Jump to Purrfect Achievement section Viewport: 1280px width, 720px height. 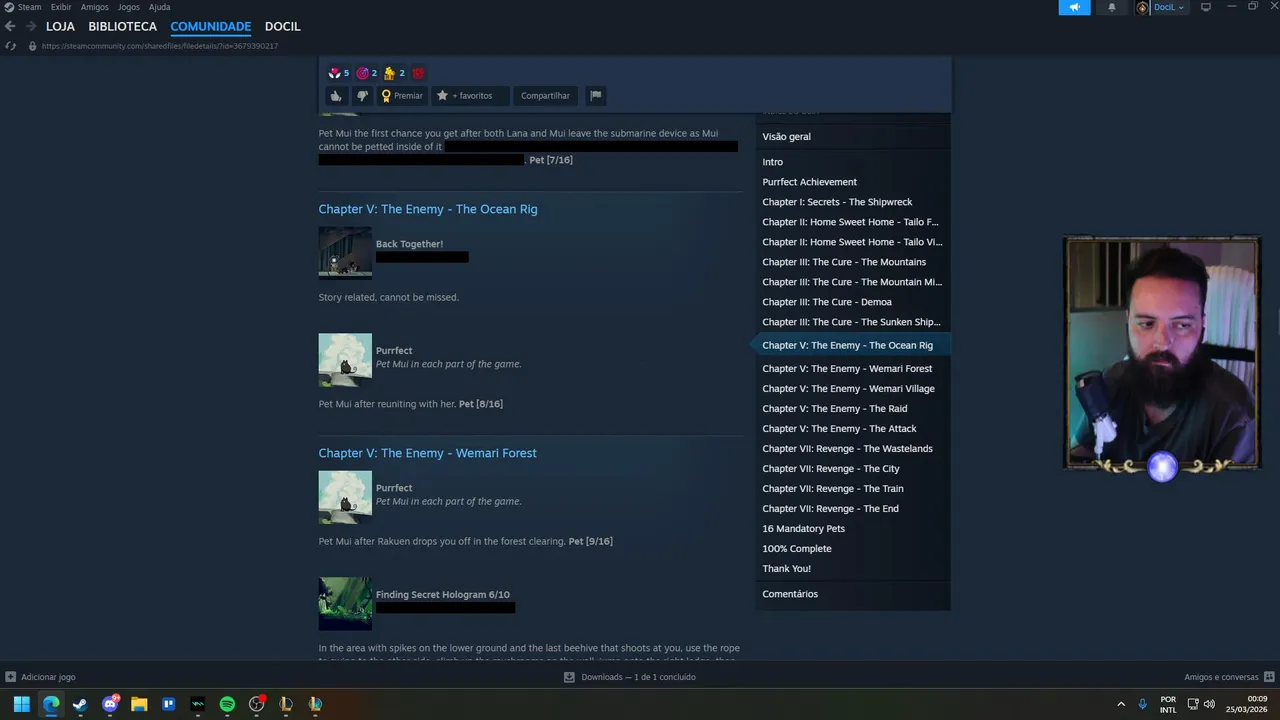809,182
